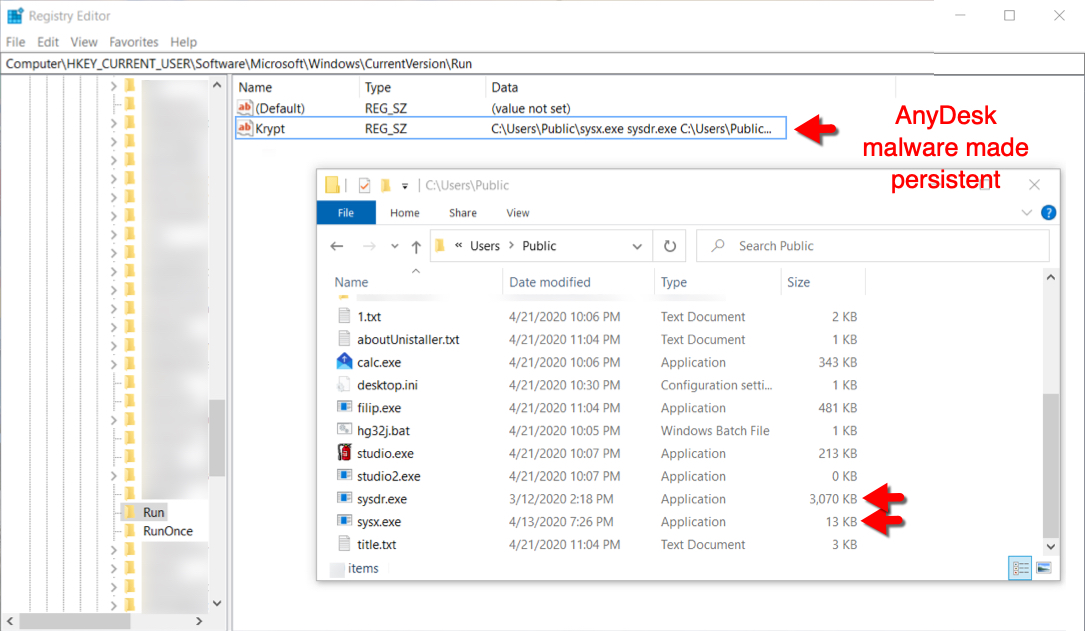
Task: Open the Explorer File tab
Action: click(346, 213)
